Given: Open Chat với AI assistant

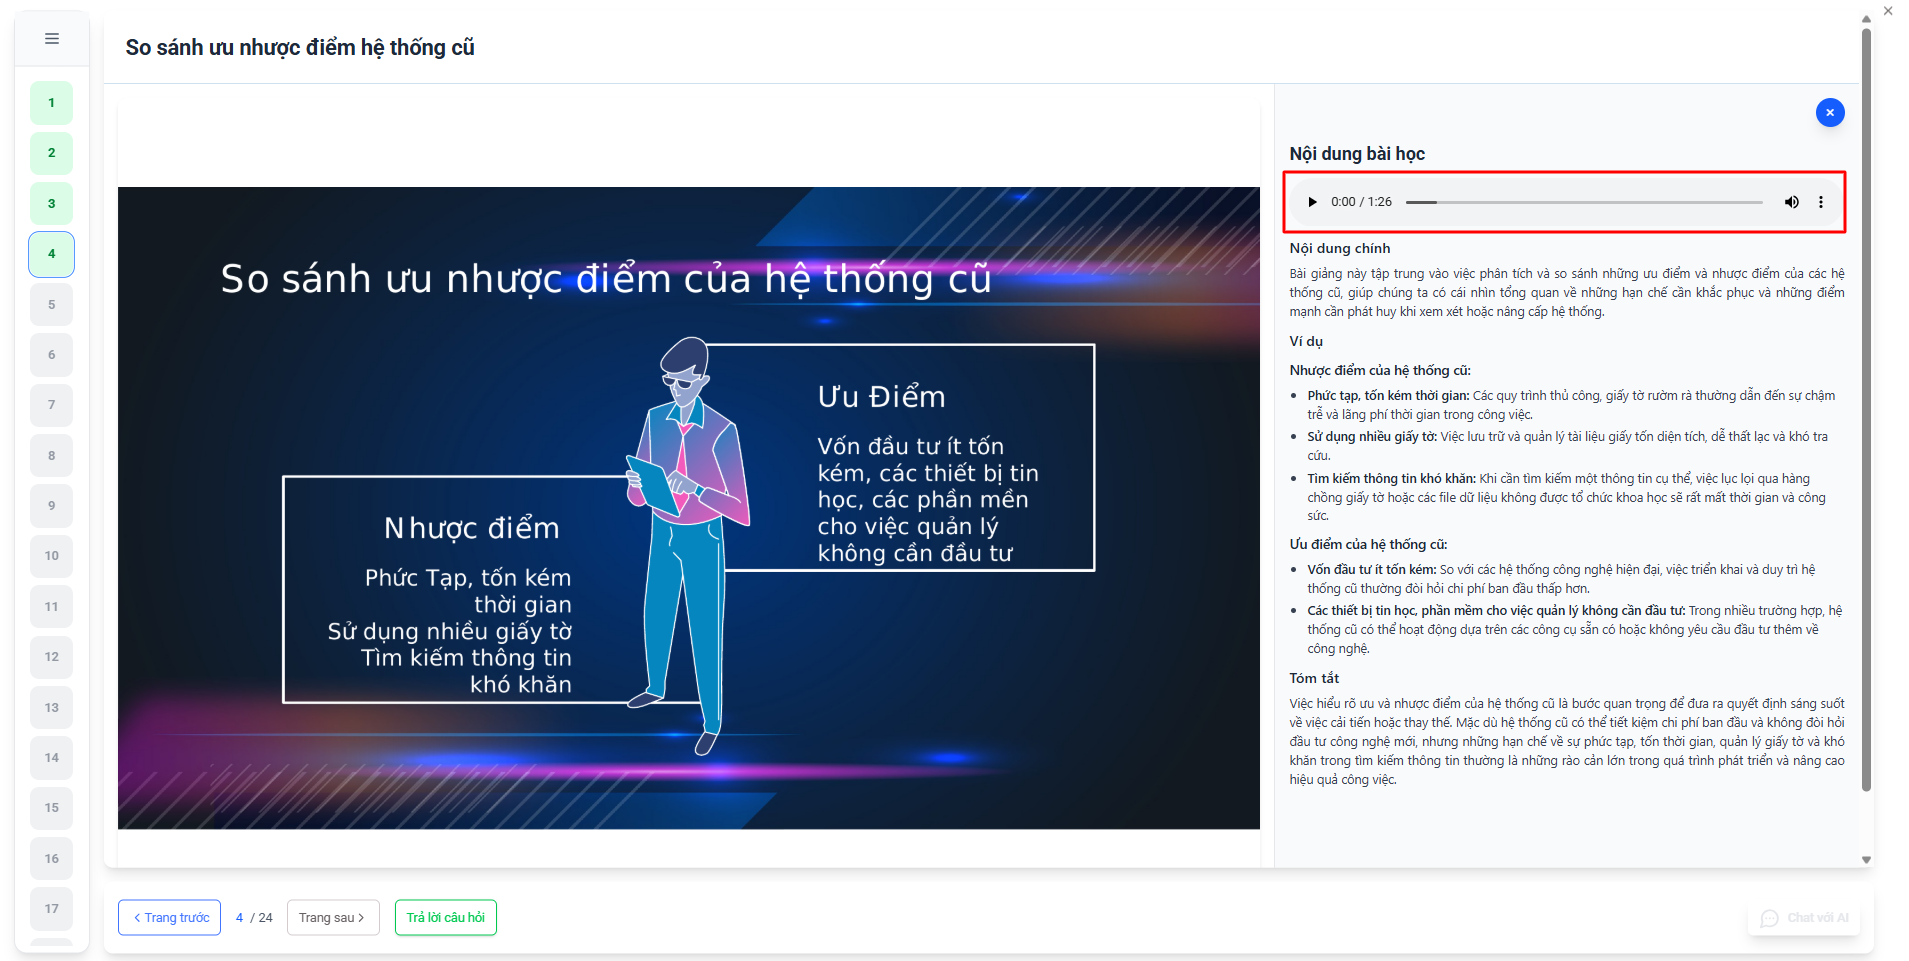Looking at the screenshot, I should pyautogui.click(x=1805, y=918).
